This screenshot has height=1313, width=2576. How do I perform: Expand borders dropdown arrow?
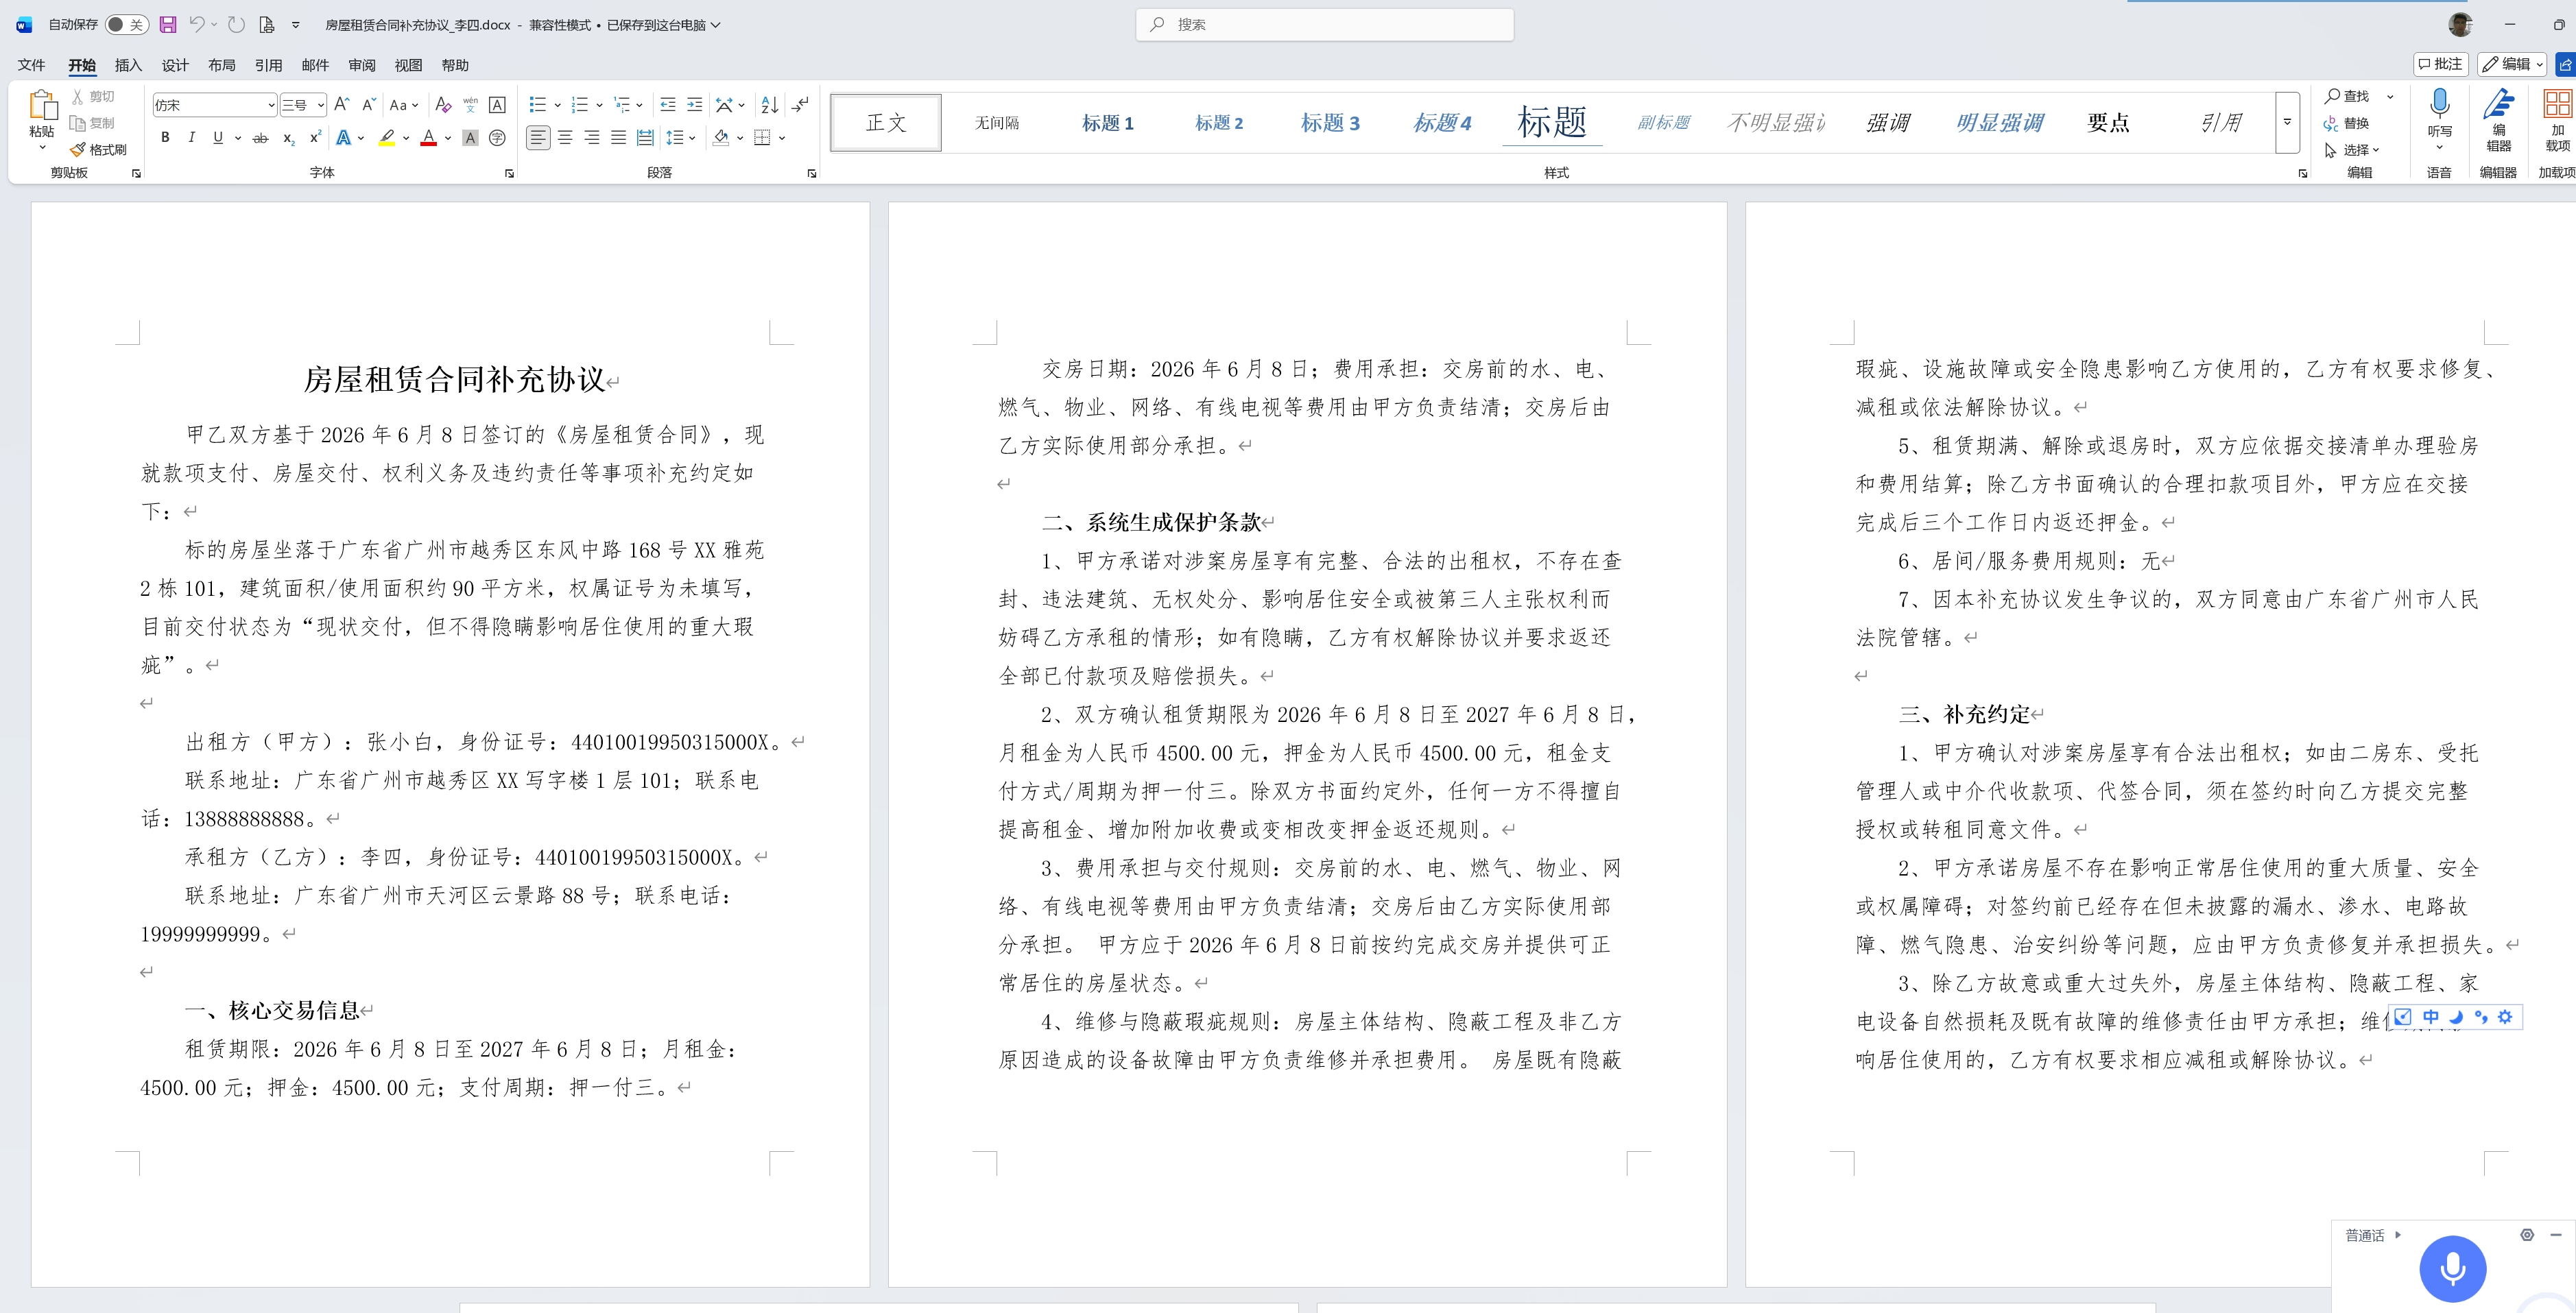point(782,138)
